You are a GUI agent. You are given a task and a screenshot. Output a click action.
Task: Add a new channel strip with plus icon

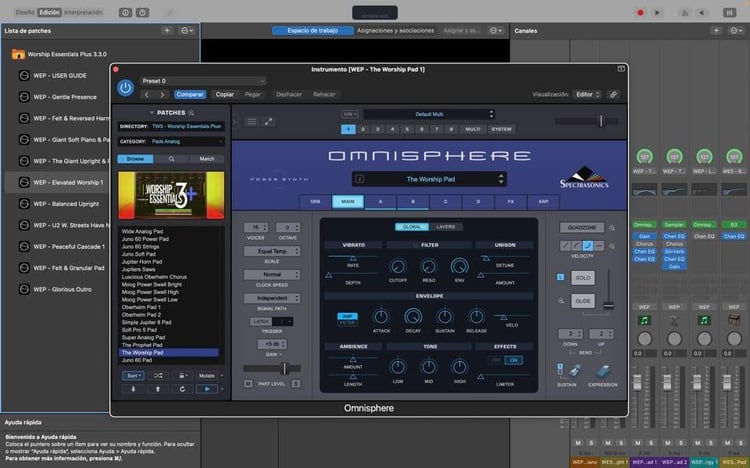[x=716, y=31]
